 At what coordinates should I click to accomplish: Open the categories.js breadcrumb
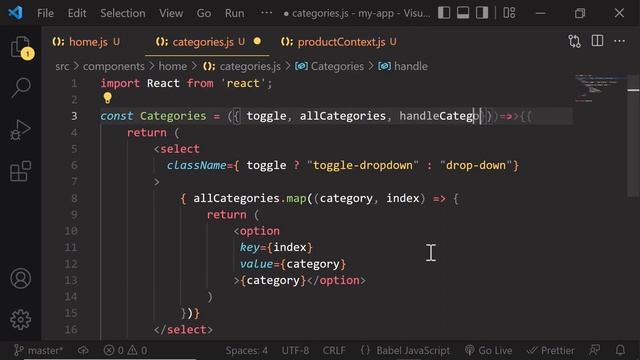click(x=242, y=66)
